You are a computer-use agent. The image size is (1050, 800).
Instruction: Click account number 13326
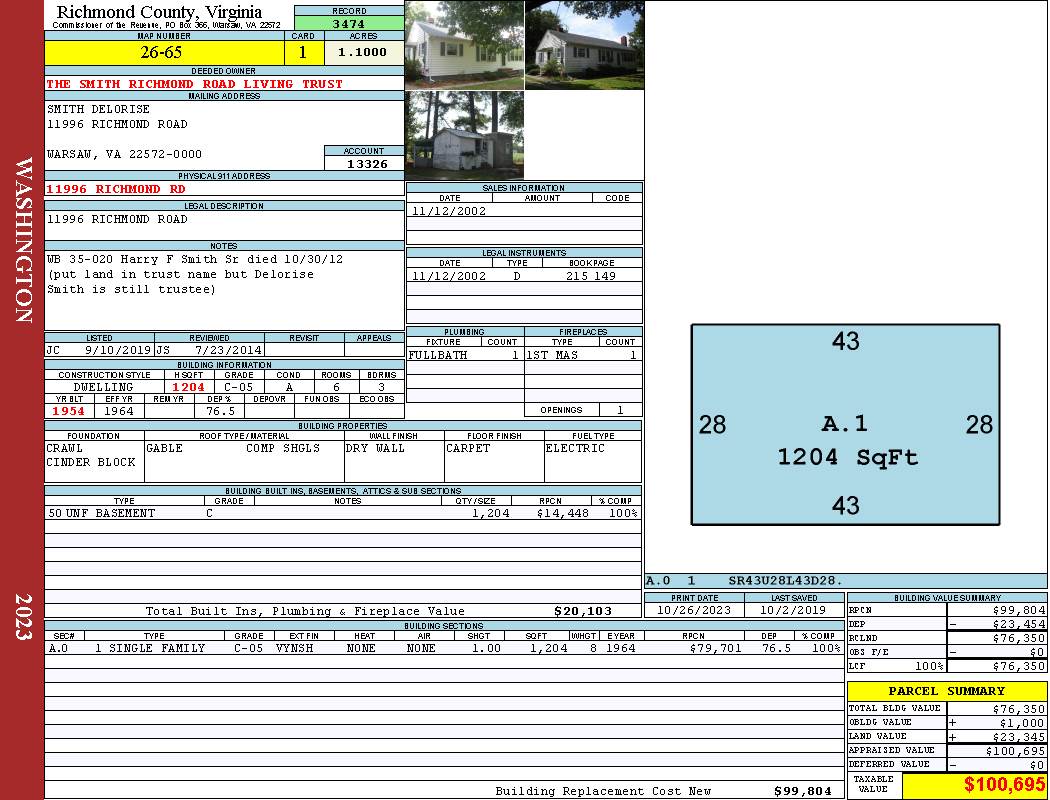tap(367, 164)
